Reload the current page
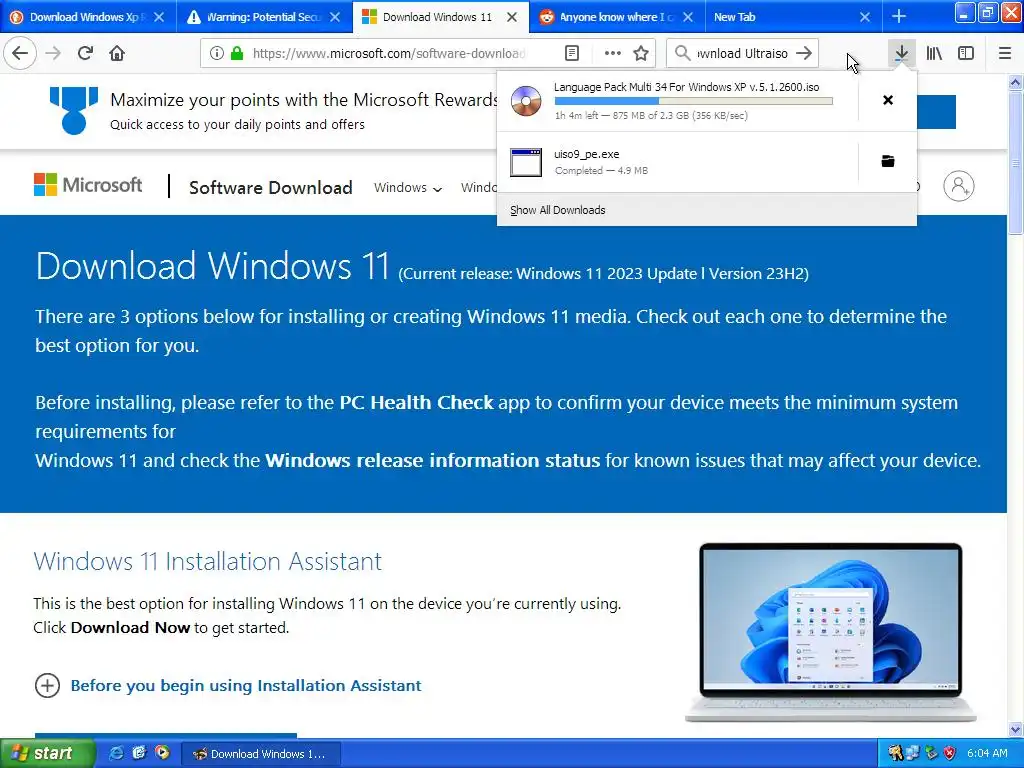 (85, 53)
